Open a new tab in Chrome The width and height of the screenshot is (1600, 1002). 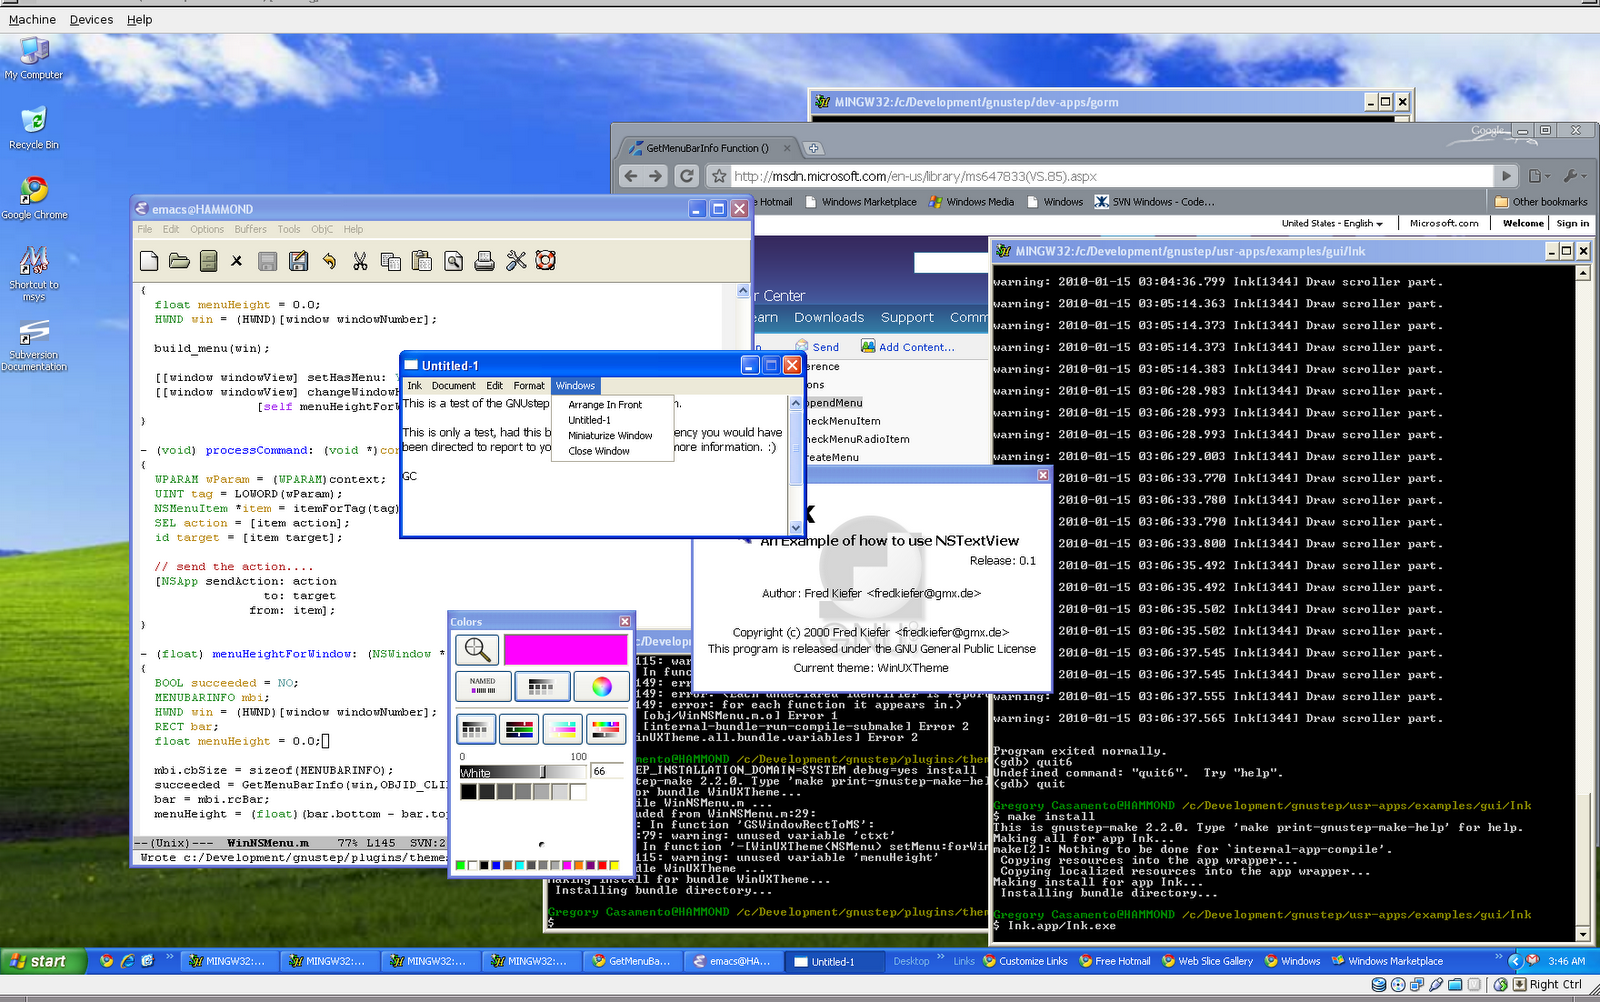[814, 148]
